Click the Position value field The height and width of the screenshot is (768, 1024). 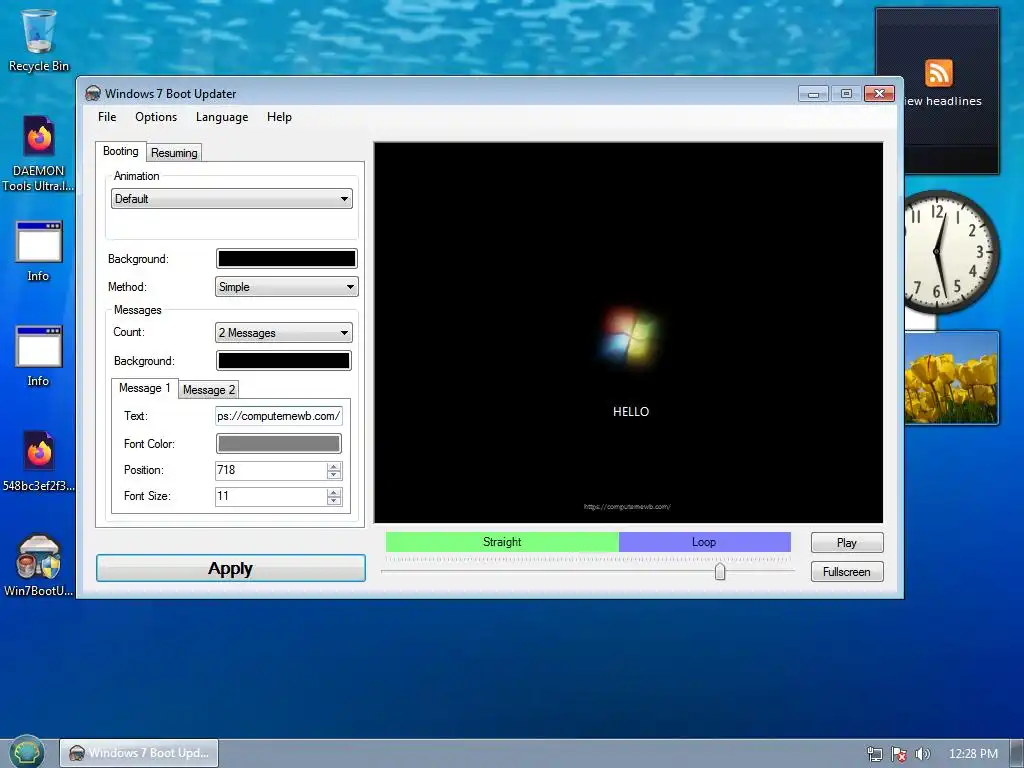tap(271, 470)
